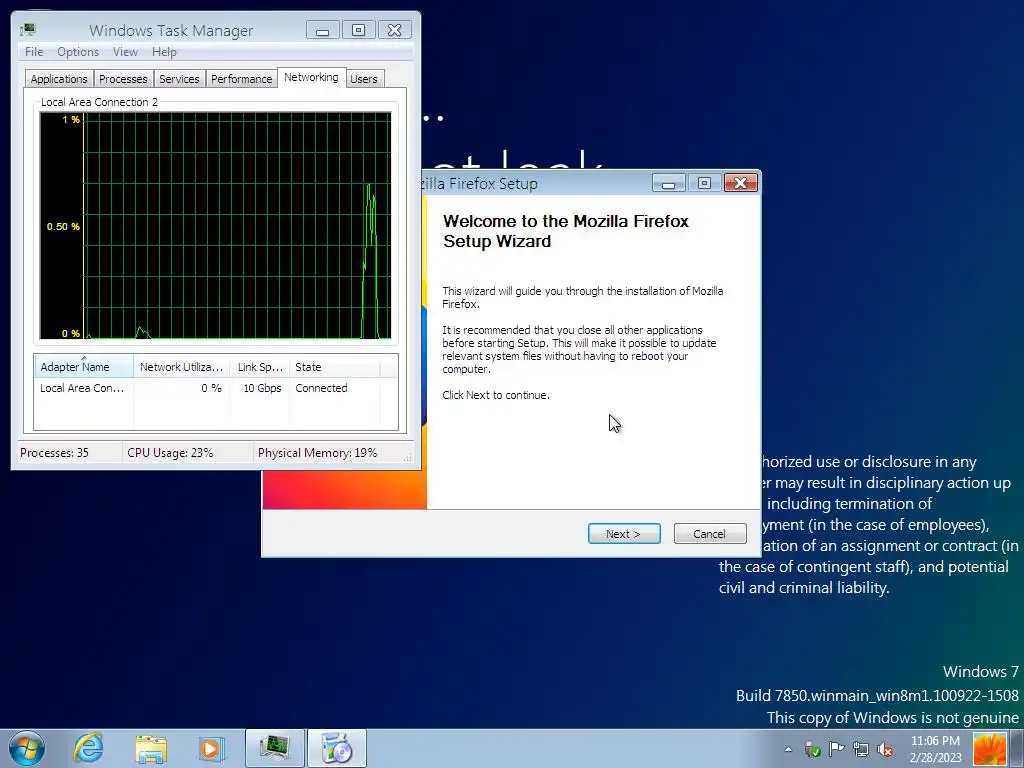Click the Task Manager title bar icon
Viewport: 1024px width, 768px height.
[x=28, y=30]
